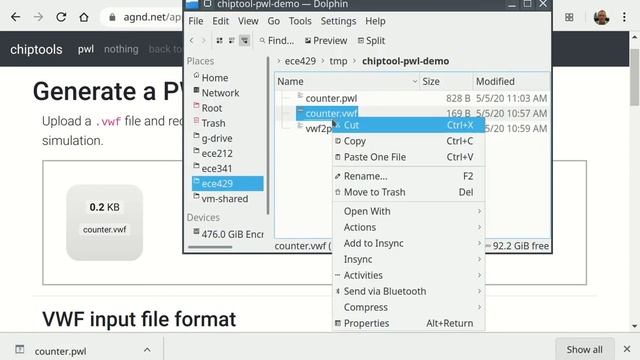Select Copy in the context menu
Viewport: 640px width, 360px height.
click(409, 141)
